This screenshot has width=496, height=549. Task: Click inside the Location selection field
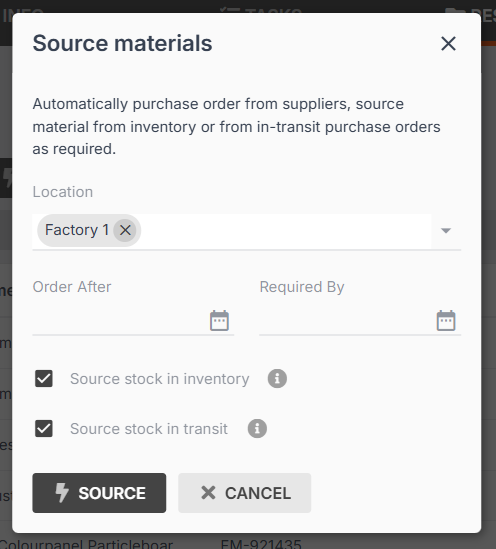[x=285, y=231]
